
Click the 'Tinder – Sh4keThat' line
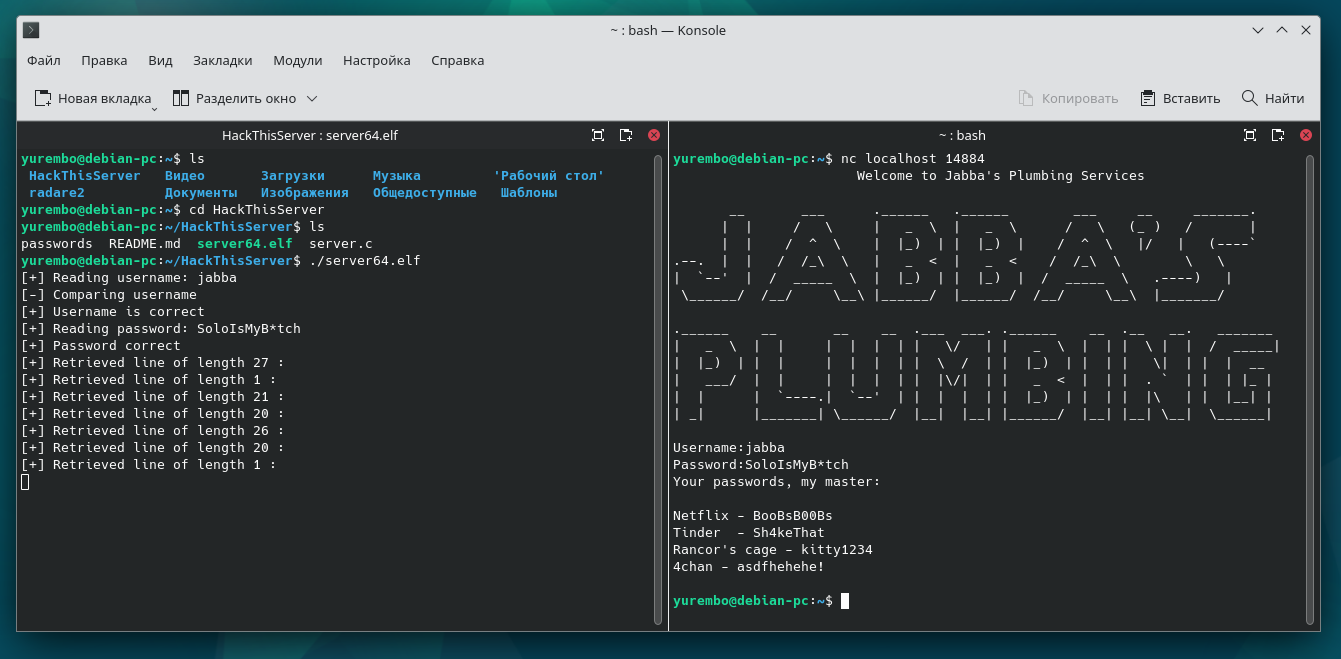point(749,533)
